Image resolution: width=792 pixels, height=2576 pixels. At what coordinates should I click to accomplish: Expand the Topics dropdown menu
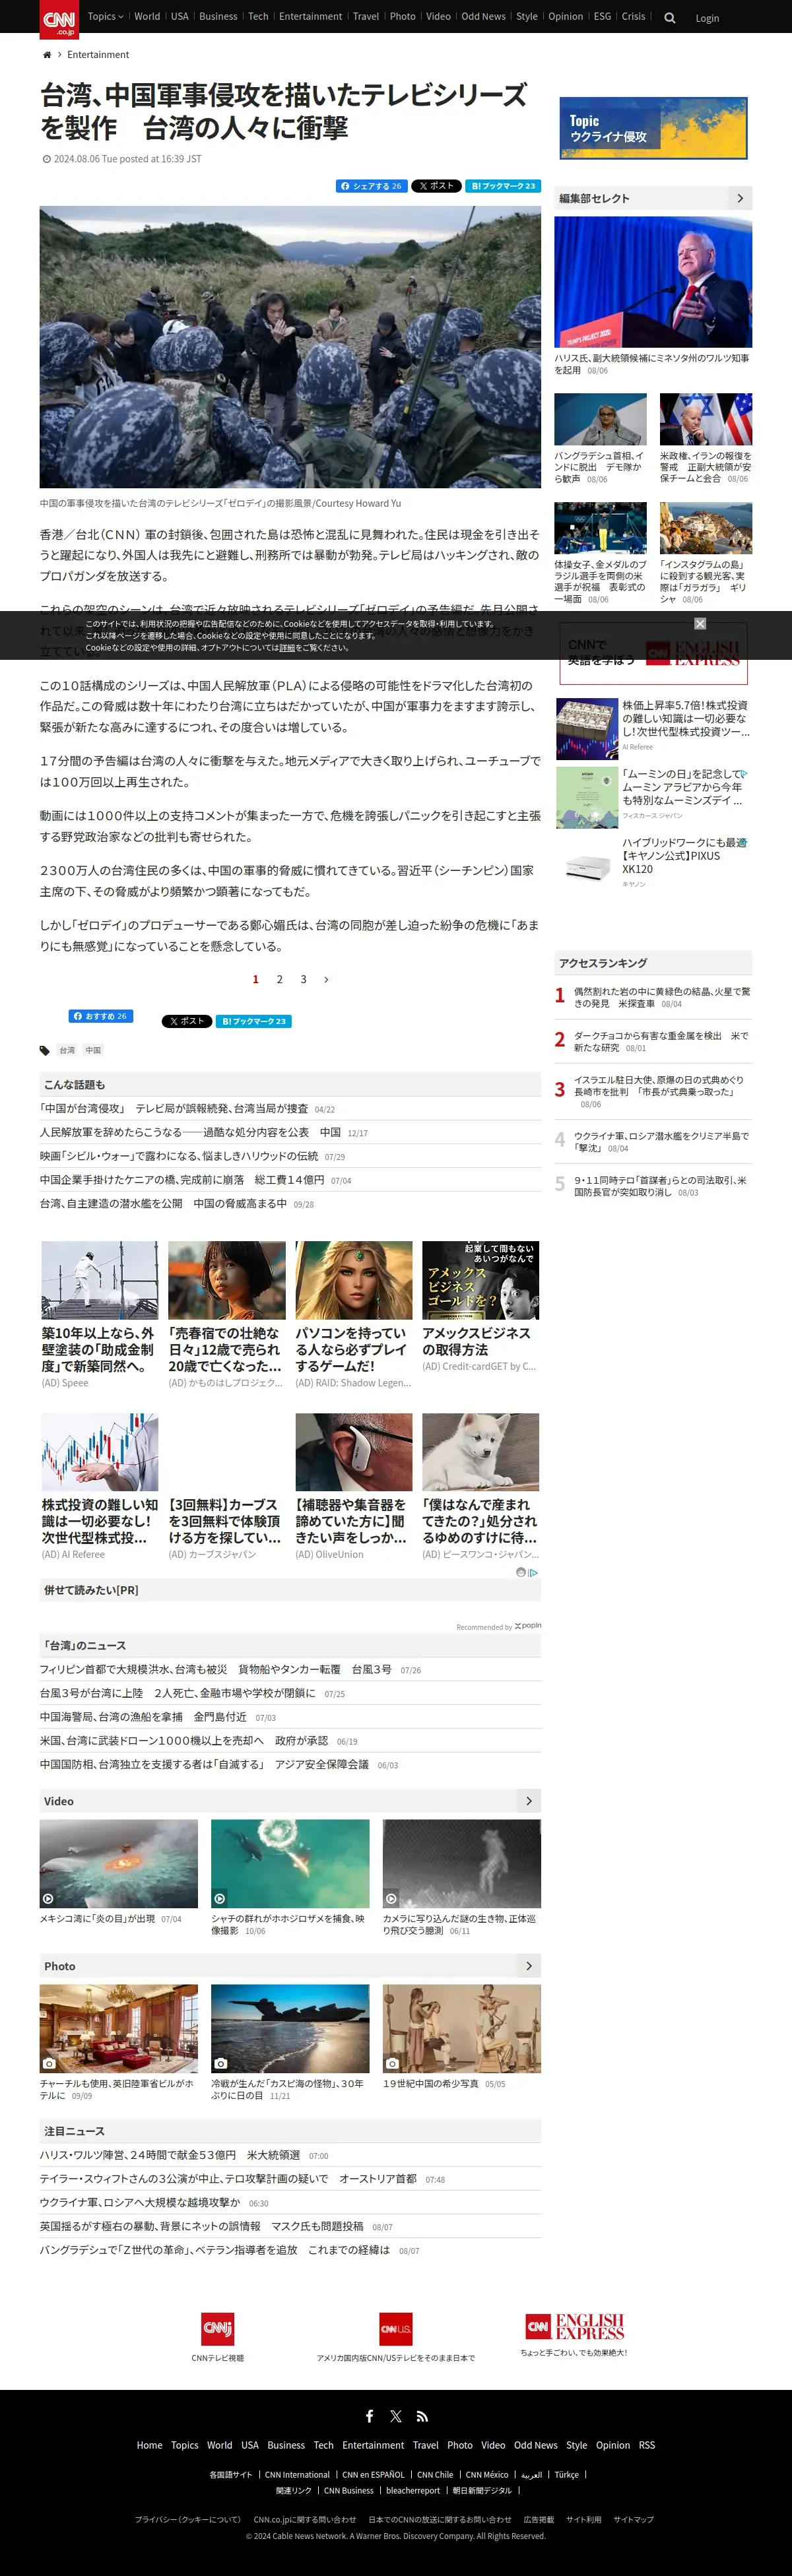105,17
